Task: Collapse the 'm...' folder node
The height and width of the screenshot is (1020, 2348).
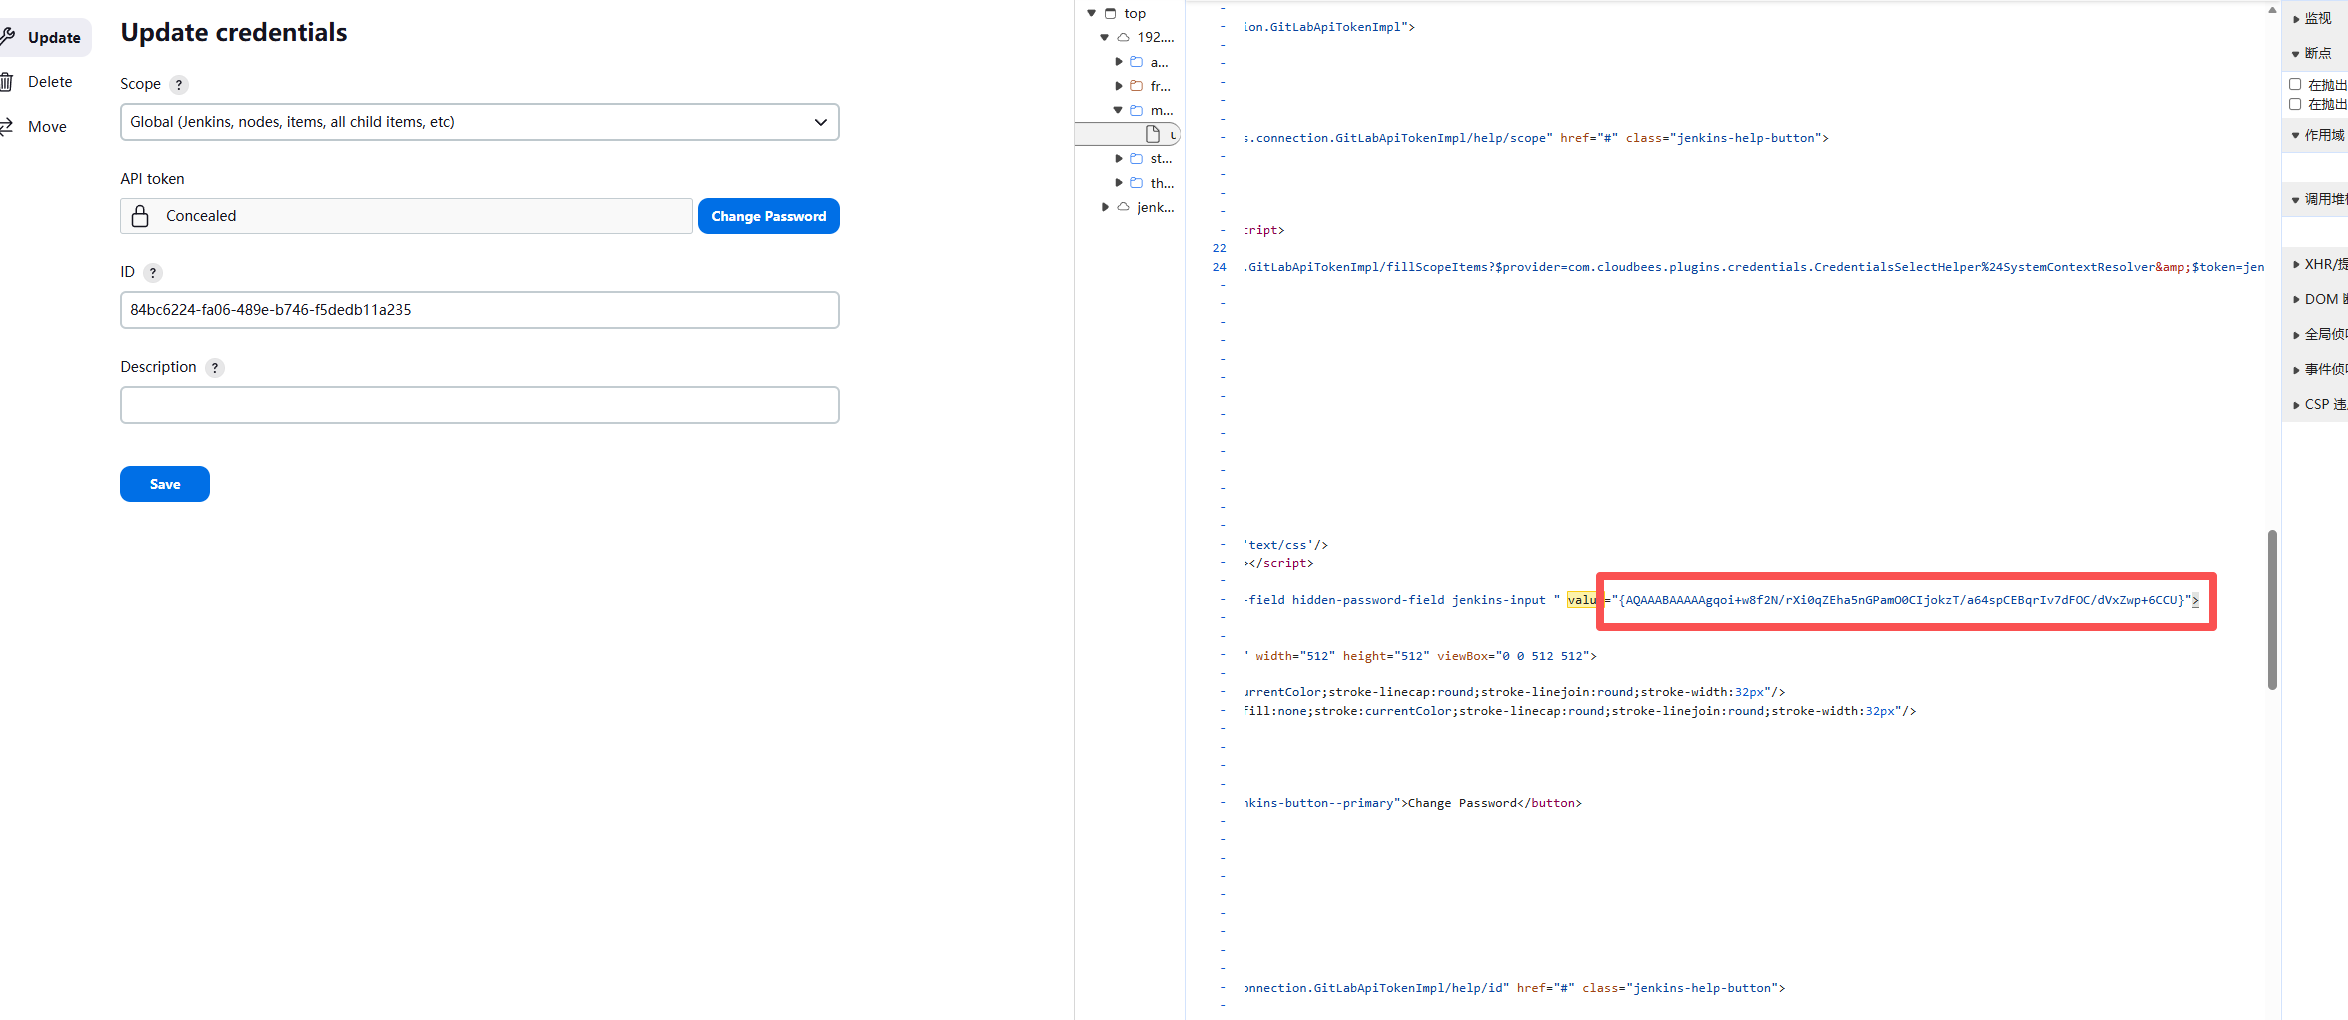Action: tap(1118, 110)
